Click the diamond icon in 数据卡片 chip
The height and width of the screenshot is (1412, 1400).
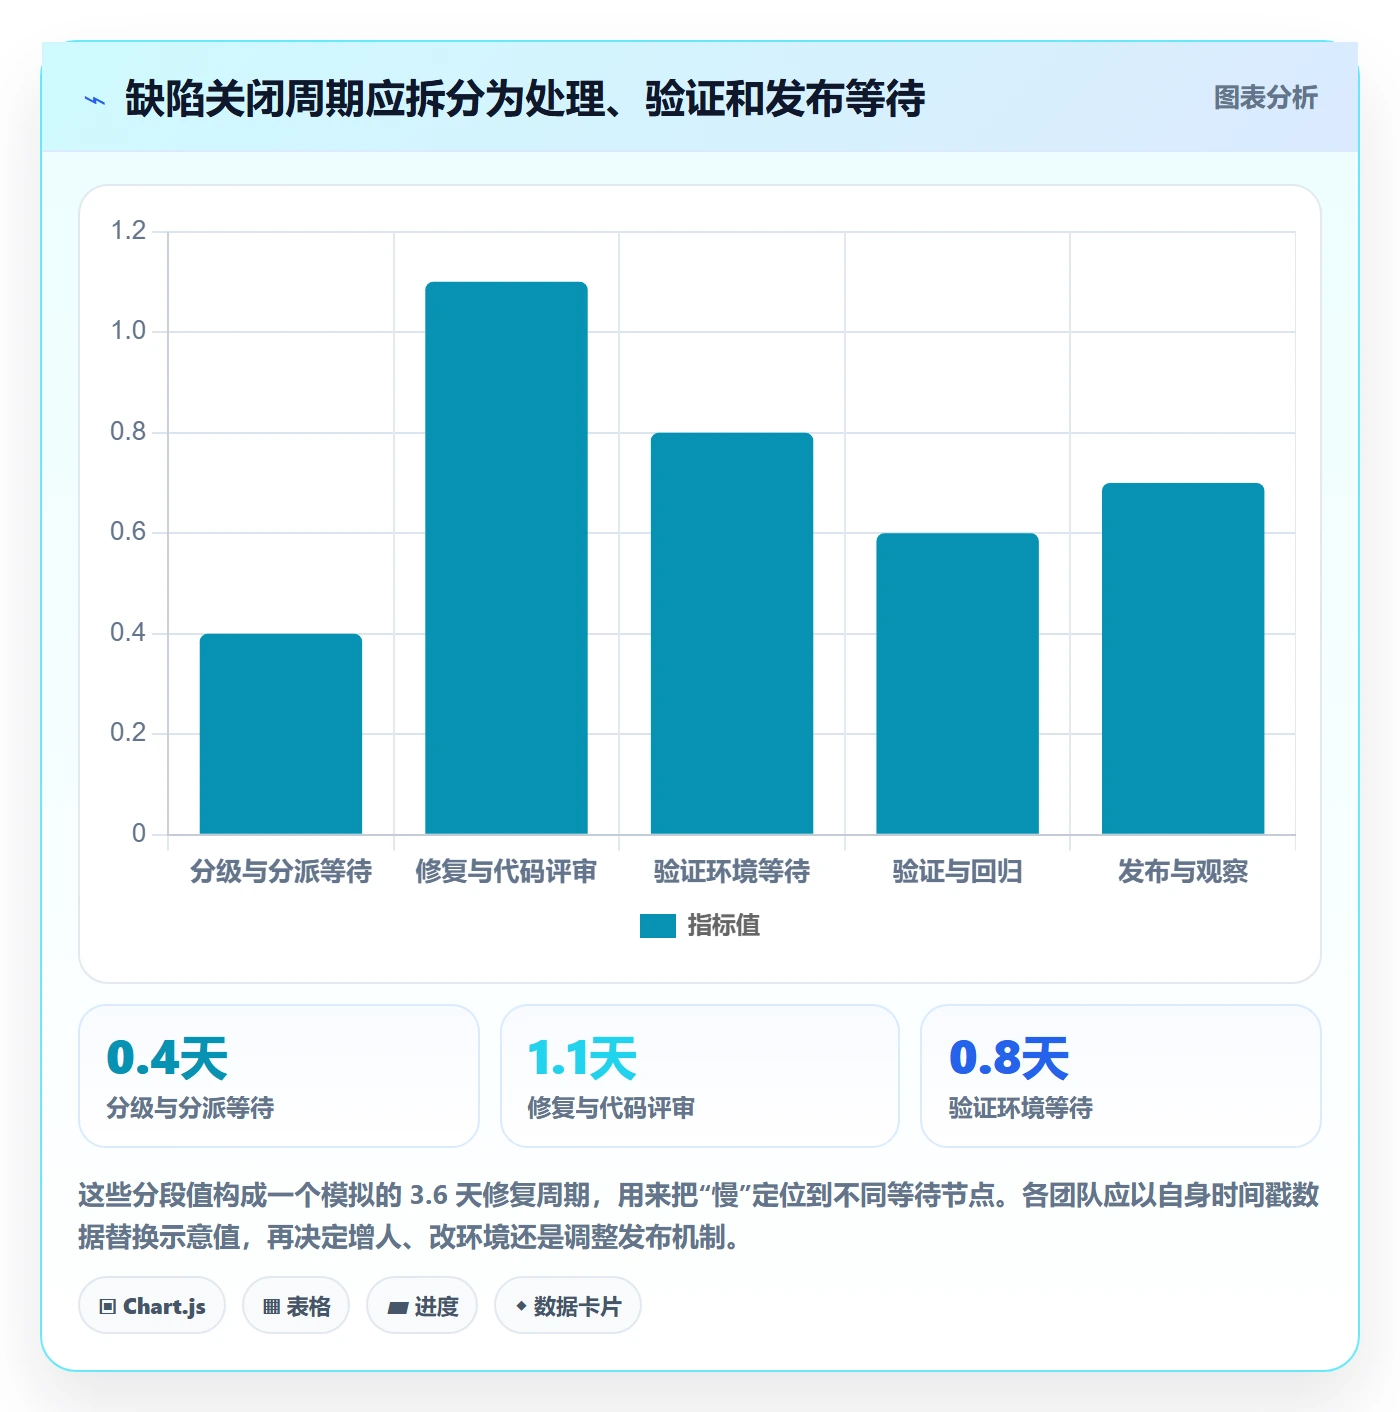click(521, 1306)
